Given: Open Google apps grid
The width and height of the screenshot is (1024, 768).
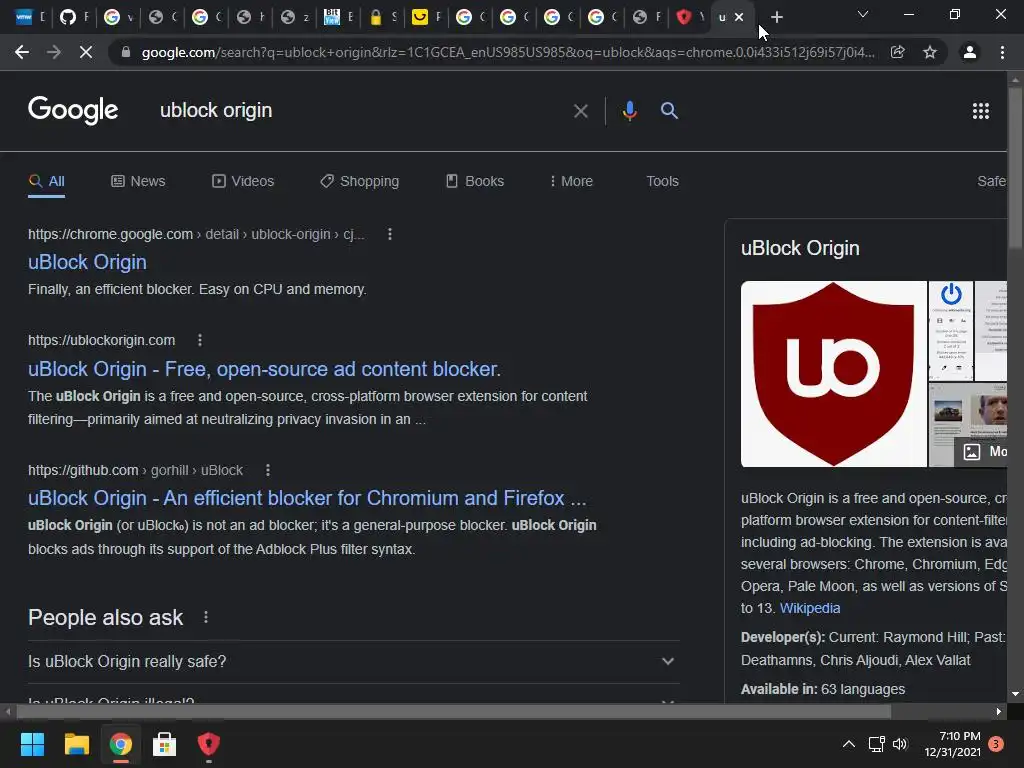Looking at the screenshot, I should coord(981,111).
